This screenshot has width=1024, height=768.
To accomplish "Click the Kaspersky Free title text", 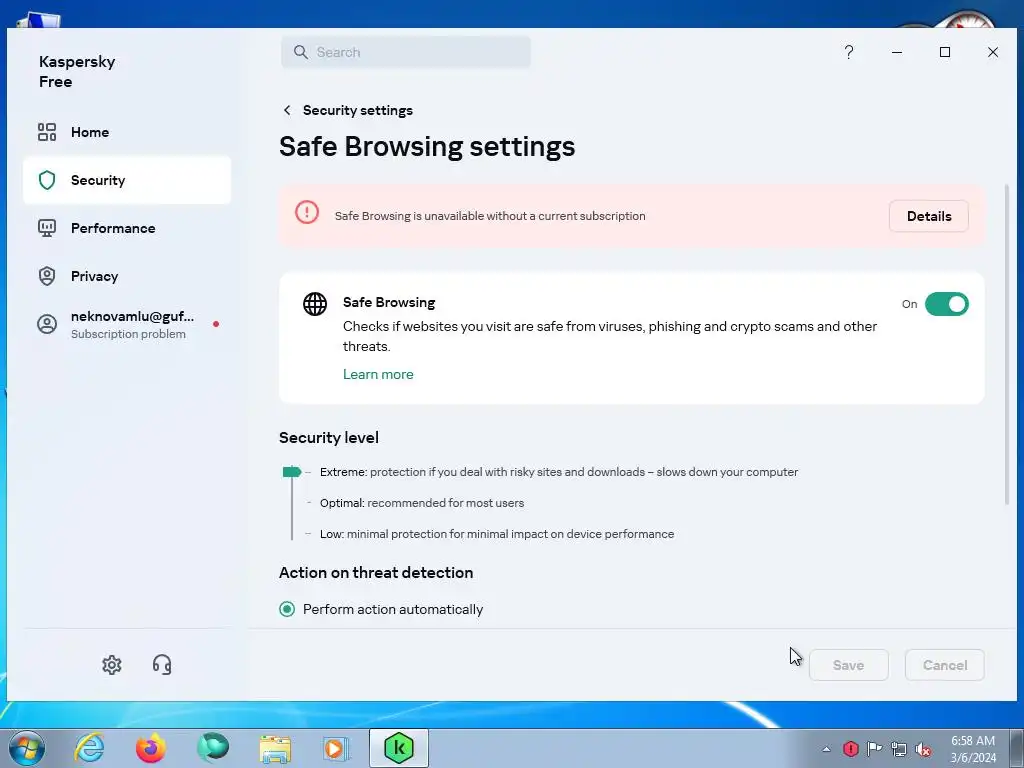I will click(77, 72).
